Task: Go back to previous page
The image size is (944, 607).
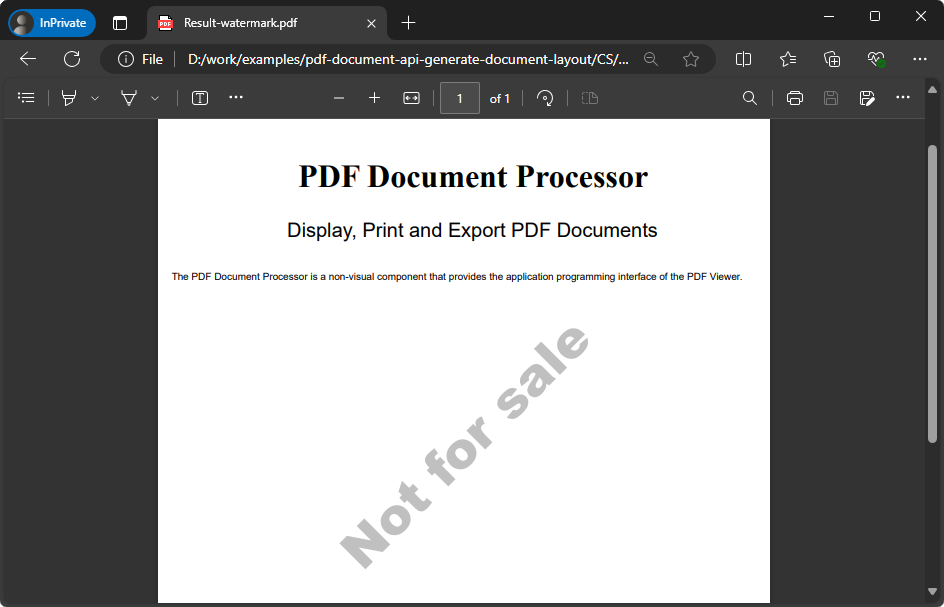Action: (x=28, y=59)
